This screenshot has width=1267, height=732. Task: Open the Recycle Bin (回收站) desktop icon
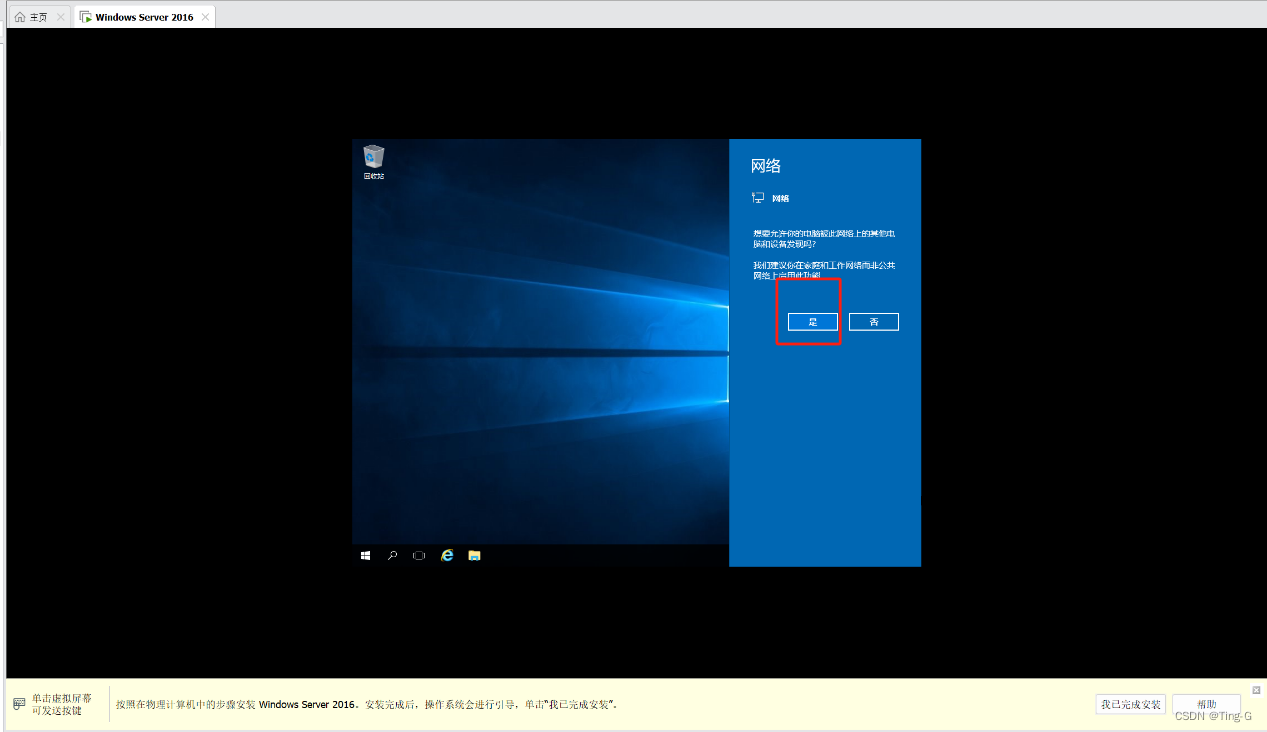pos(373,162)
